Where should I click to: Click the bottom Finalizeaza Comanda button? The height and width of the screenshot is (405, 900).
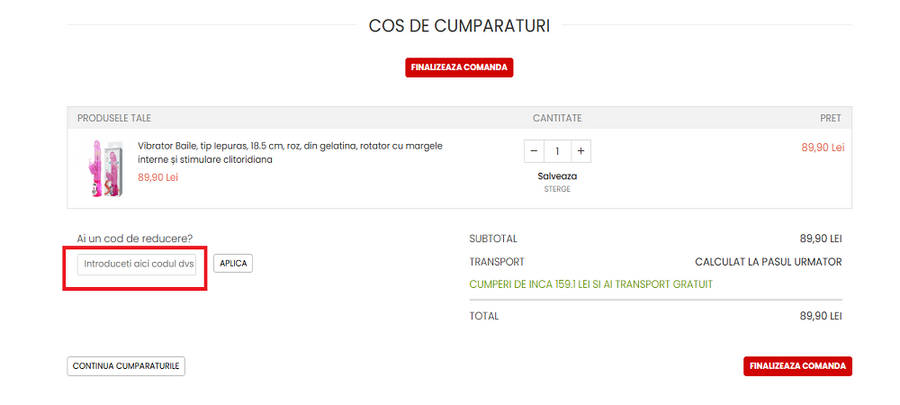(x=797, y=366)
